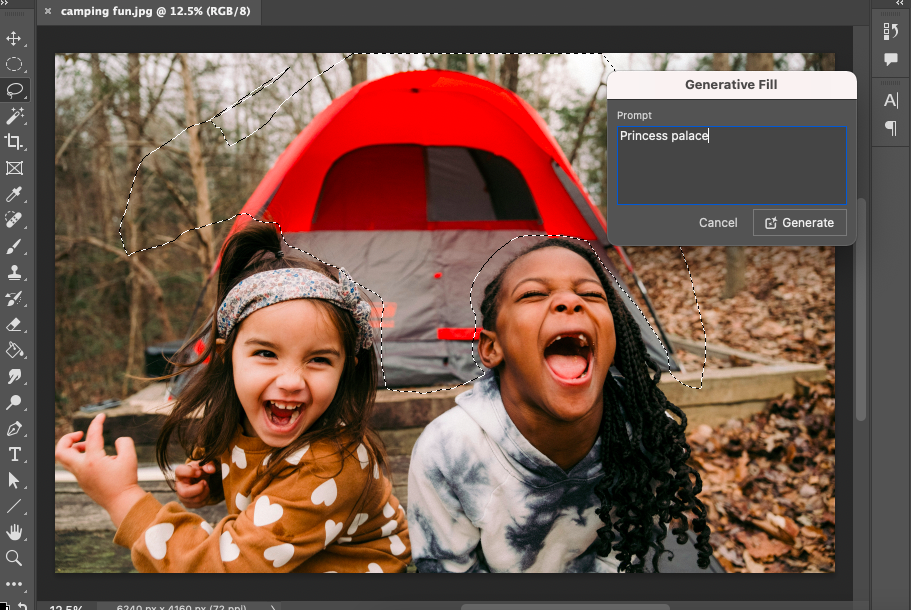Activate the Crop tool
The width and height of the screenshot is (911, 610).
pyautogui.click(x=15, y=143)
